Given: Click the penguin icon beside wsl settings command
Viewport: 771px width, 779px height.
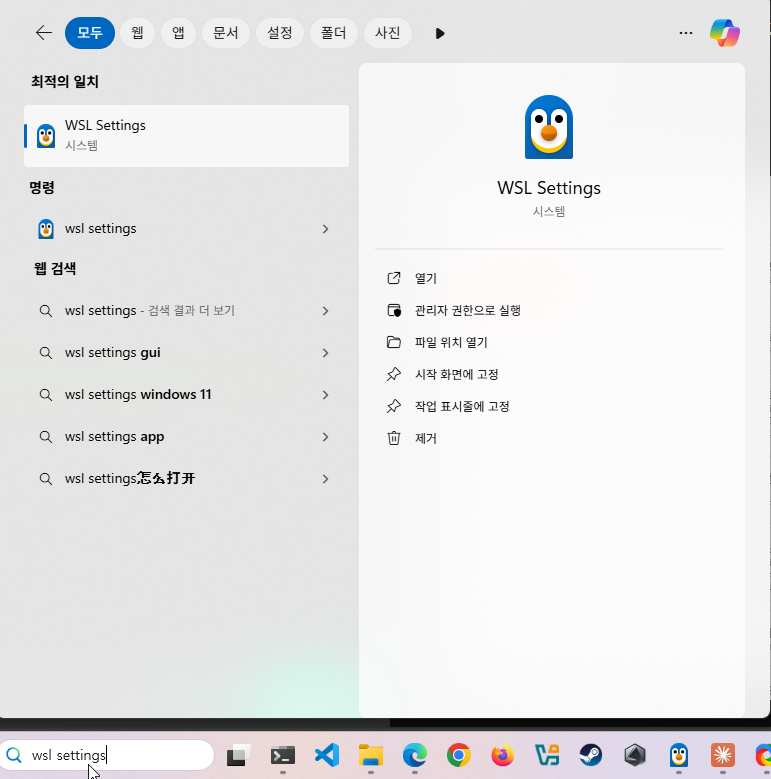Looking at the screenshot, I should click(x=46, y=229).
